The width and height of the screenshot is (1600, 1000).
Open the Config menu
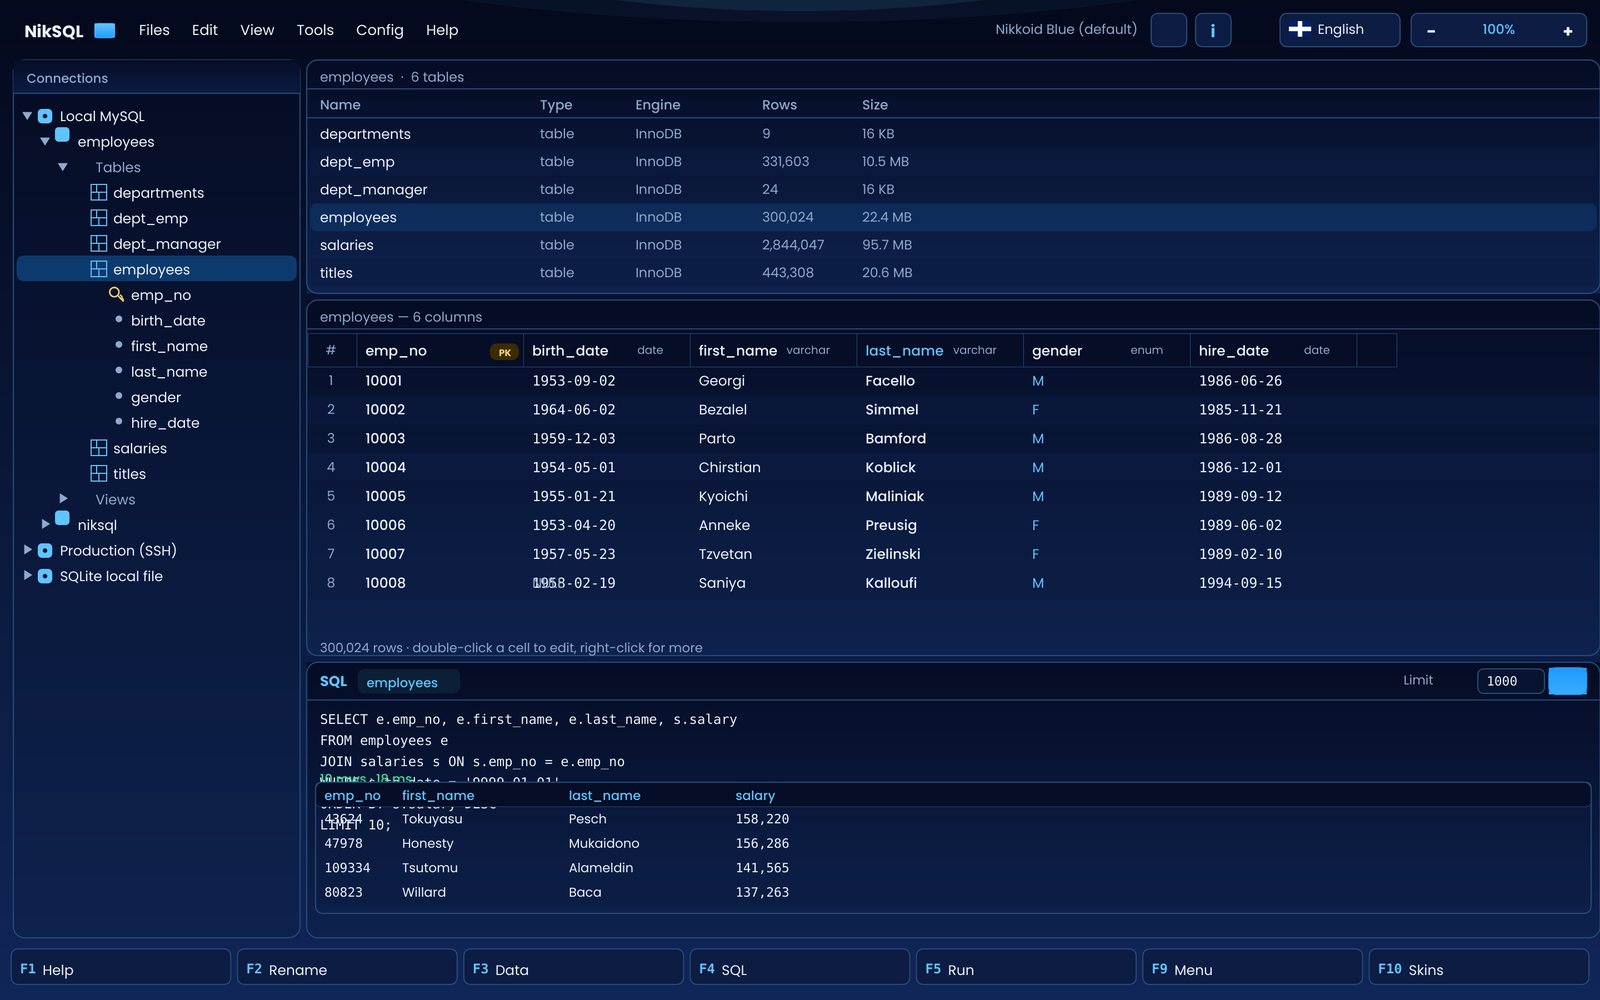(x=380, y=30)
